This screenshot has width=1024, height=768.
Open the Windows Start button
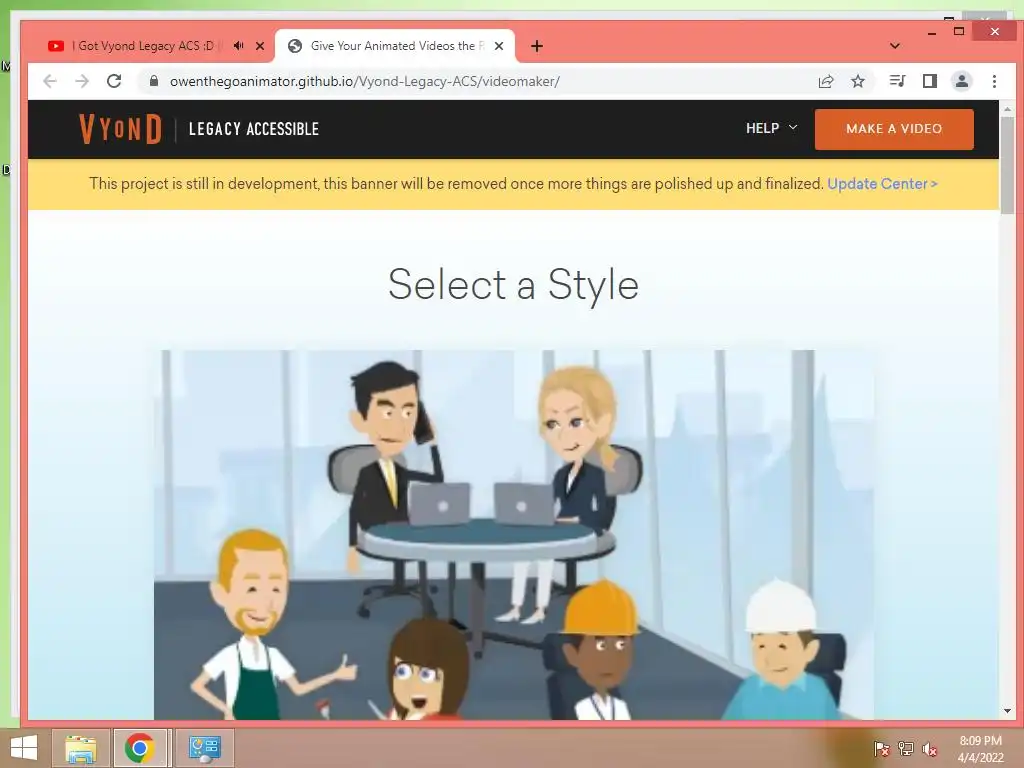click(24, 748)
